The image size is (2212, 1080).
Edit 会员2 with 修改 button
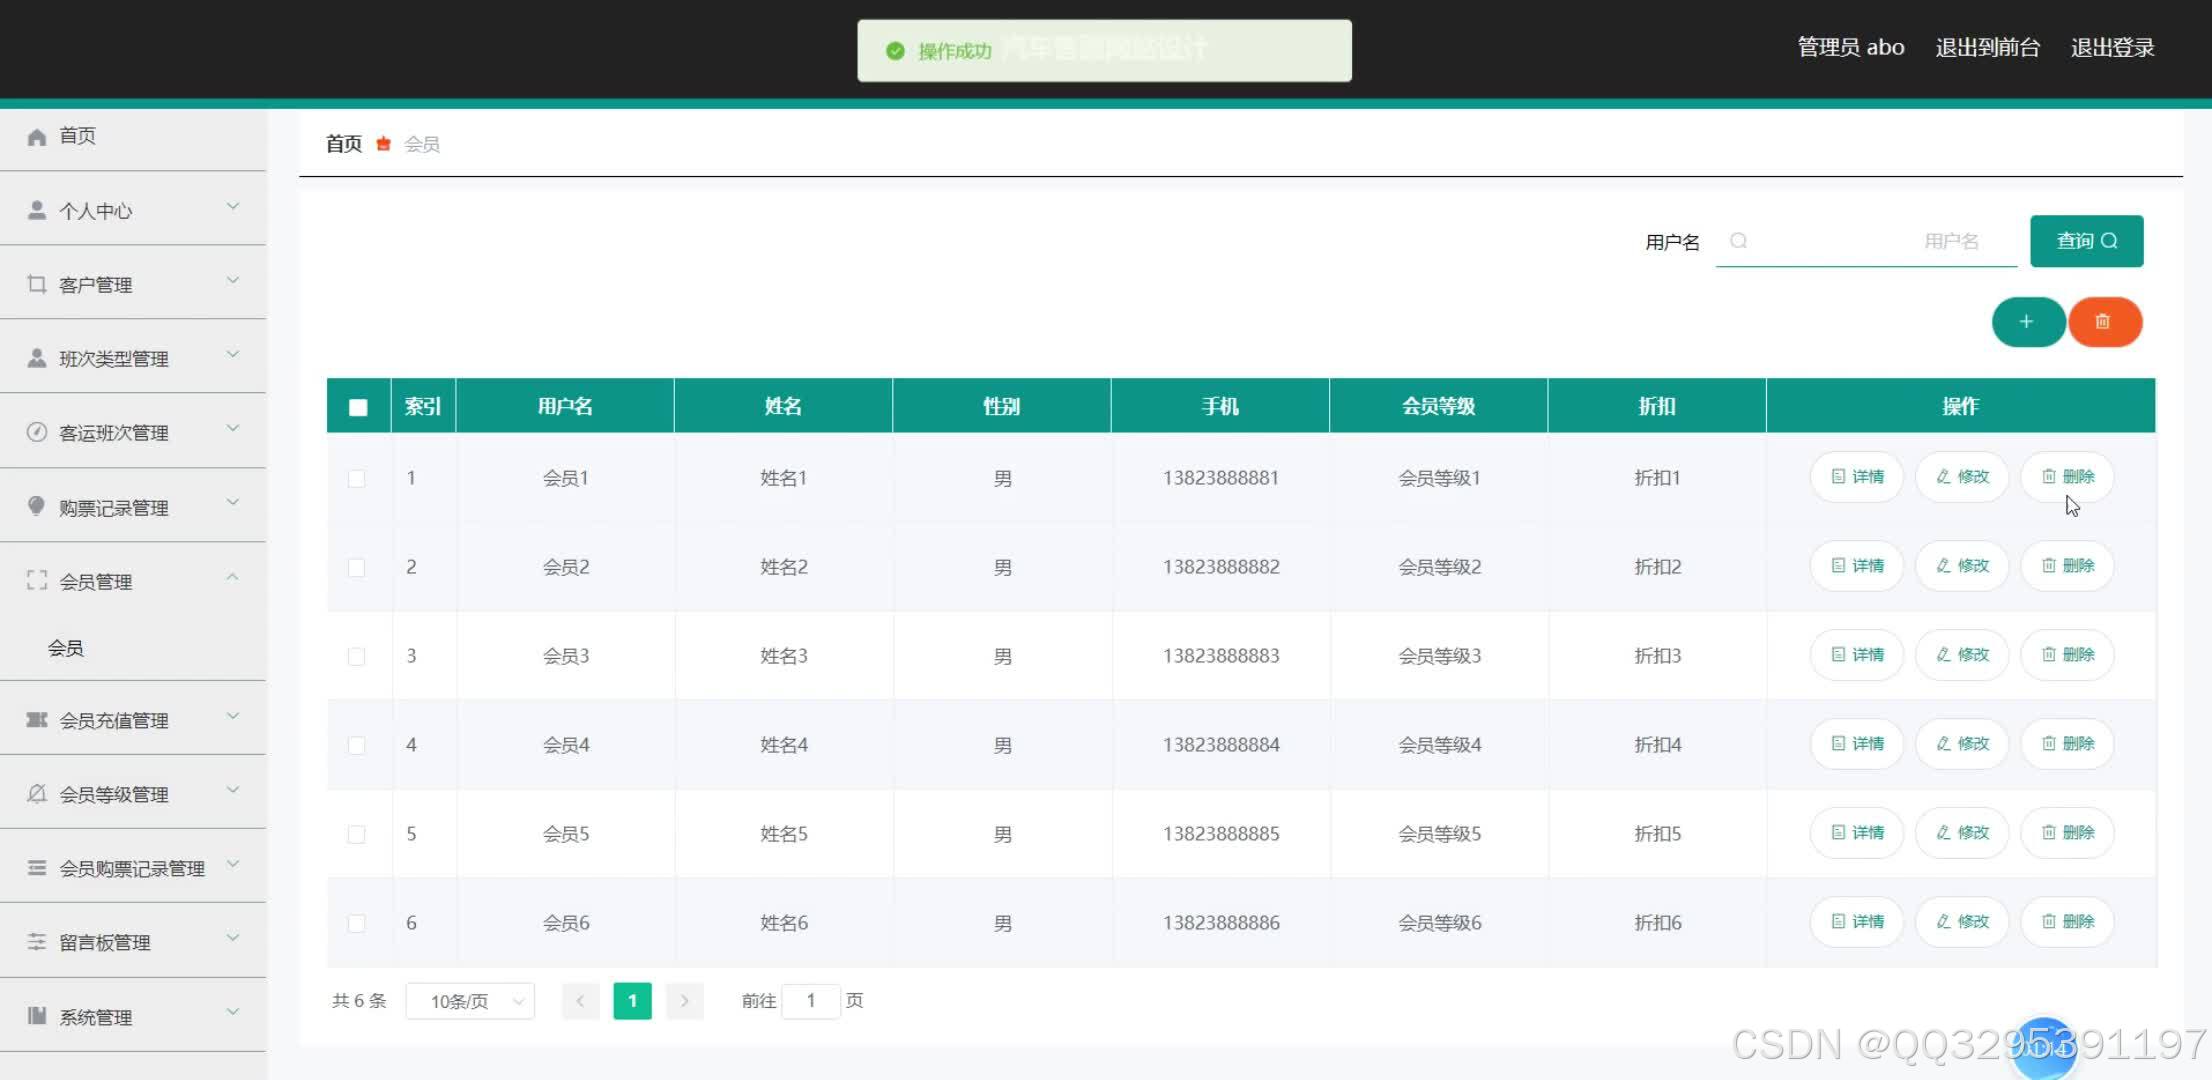coord(1962,566)
